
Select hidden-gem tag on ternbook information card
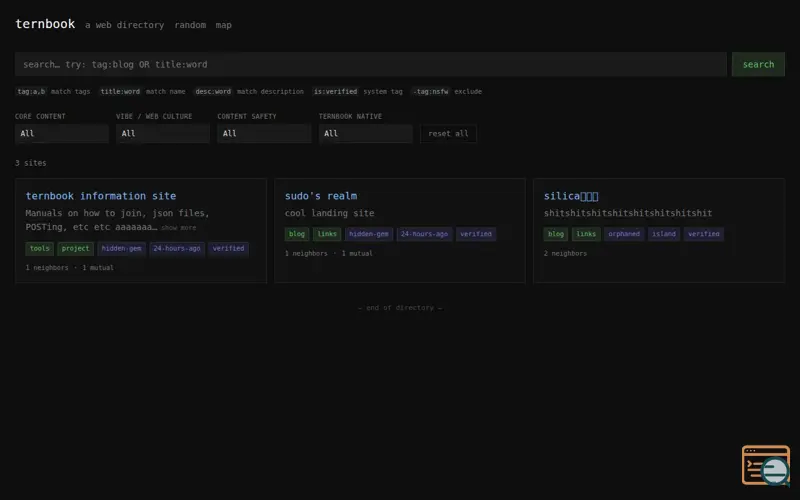[x=121, y=248]
